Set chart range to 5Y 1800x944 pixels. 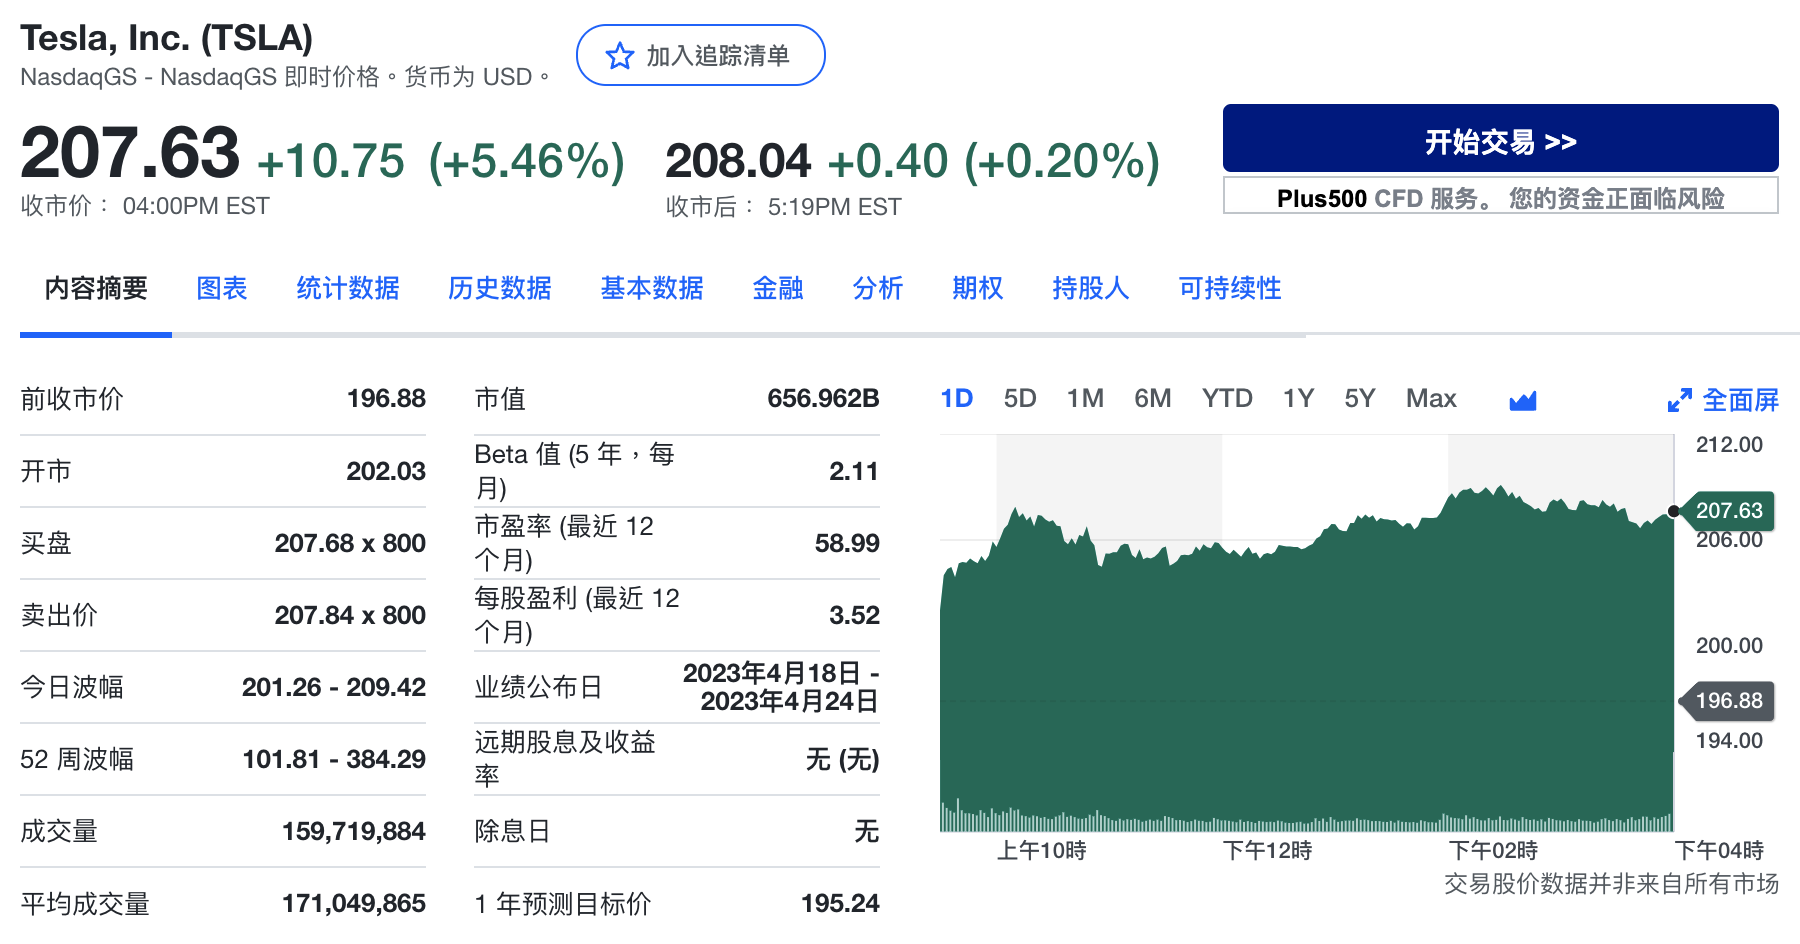click(x=1360, y=399)
